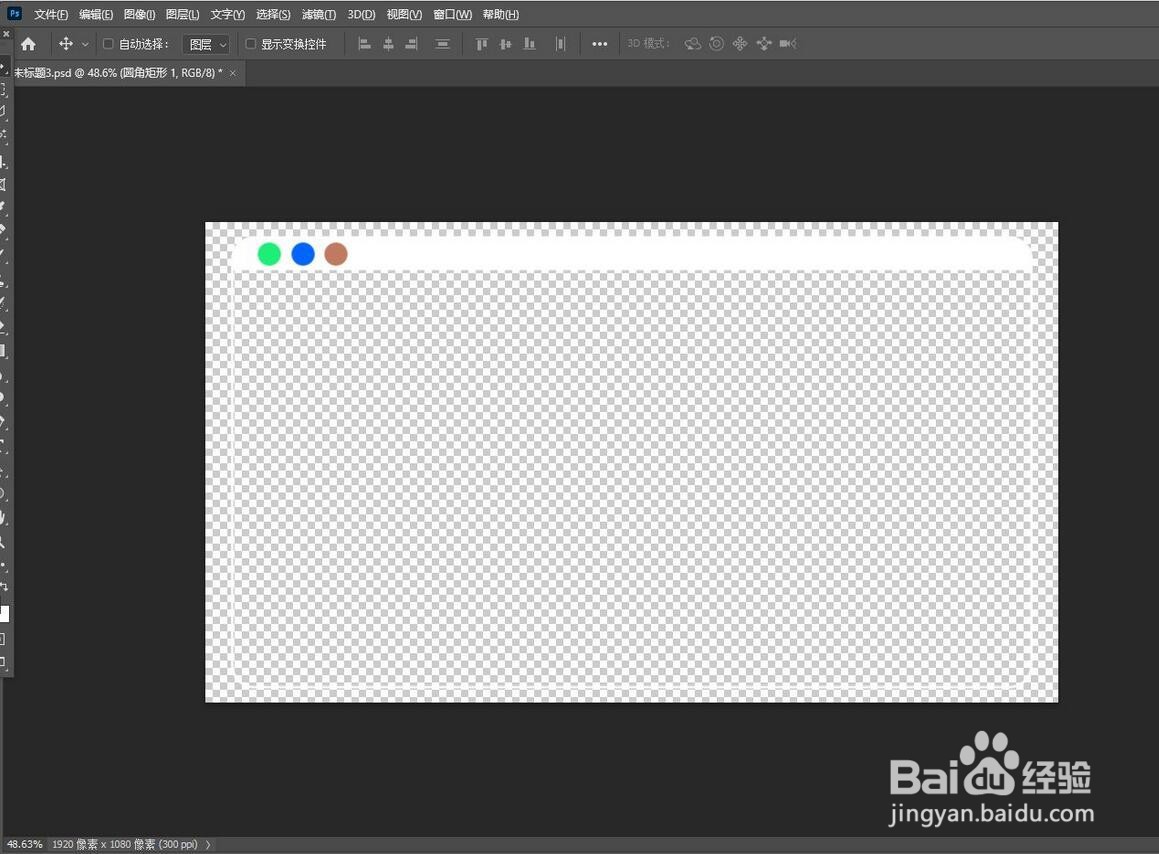Click the Photoshop Ps logo icon
The height and width of the screenshot is (854, 1159).
point(14,13)
